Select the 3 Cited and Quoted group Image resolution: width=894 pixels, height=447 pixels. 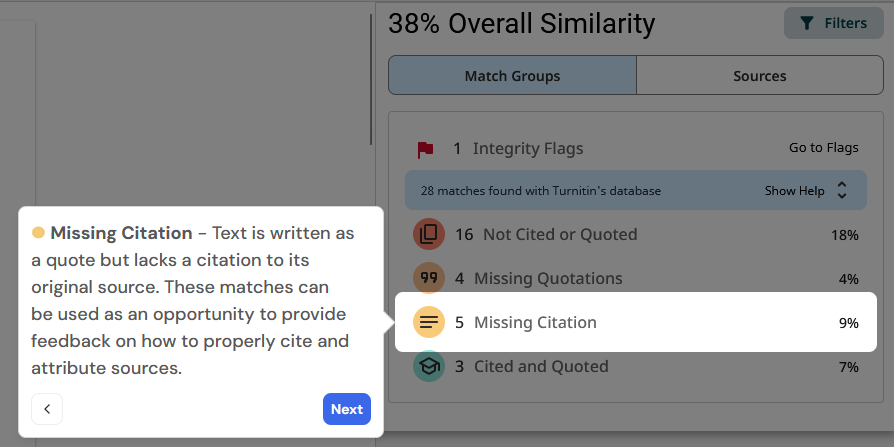click(541, 367)
